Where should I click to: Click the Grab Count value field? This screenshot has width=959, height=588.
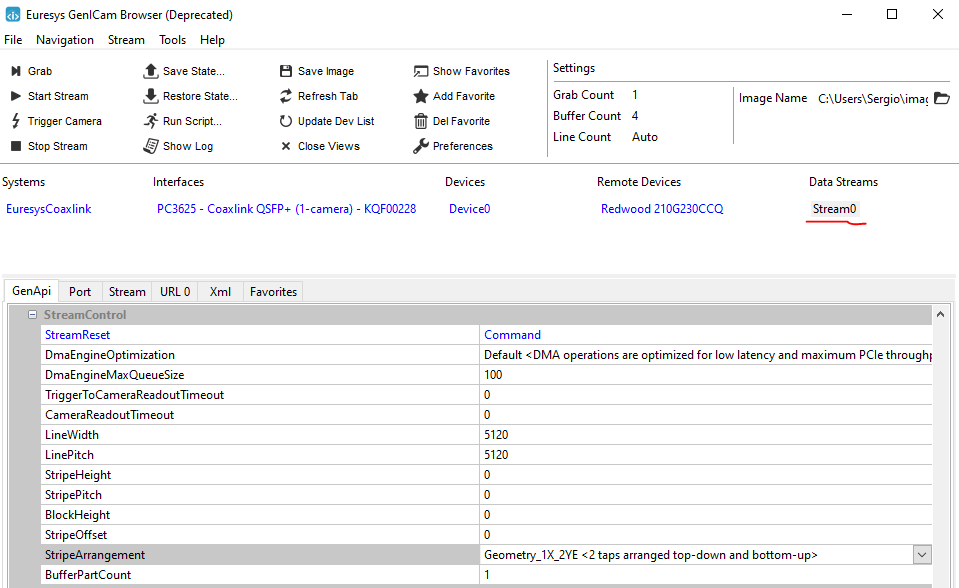[x=634, y=95]
